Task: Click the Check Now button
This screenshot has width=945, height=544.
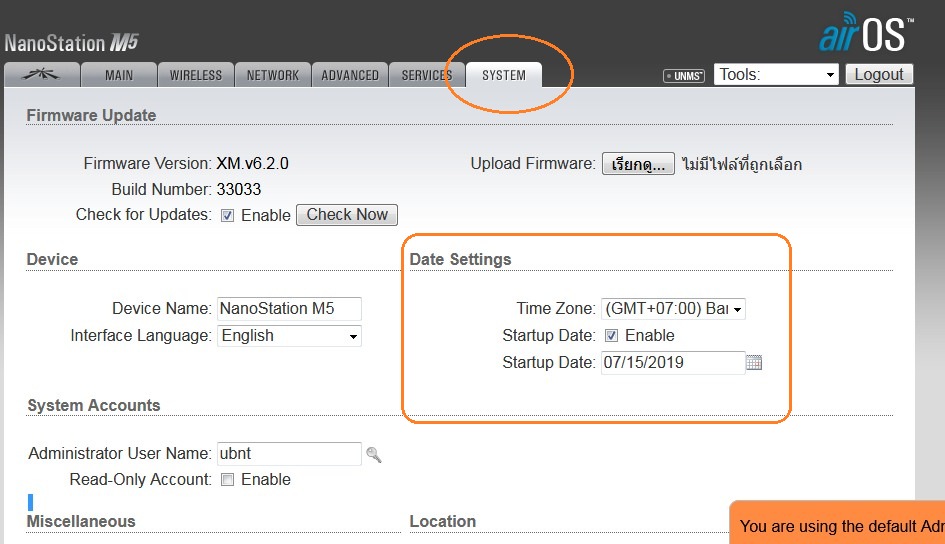Action: pyautogui.click(x=347, y=215)
